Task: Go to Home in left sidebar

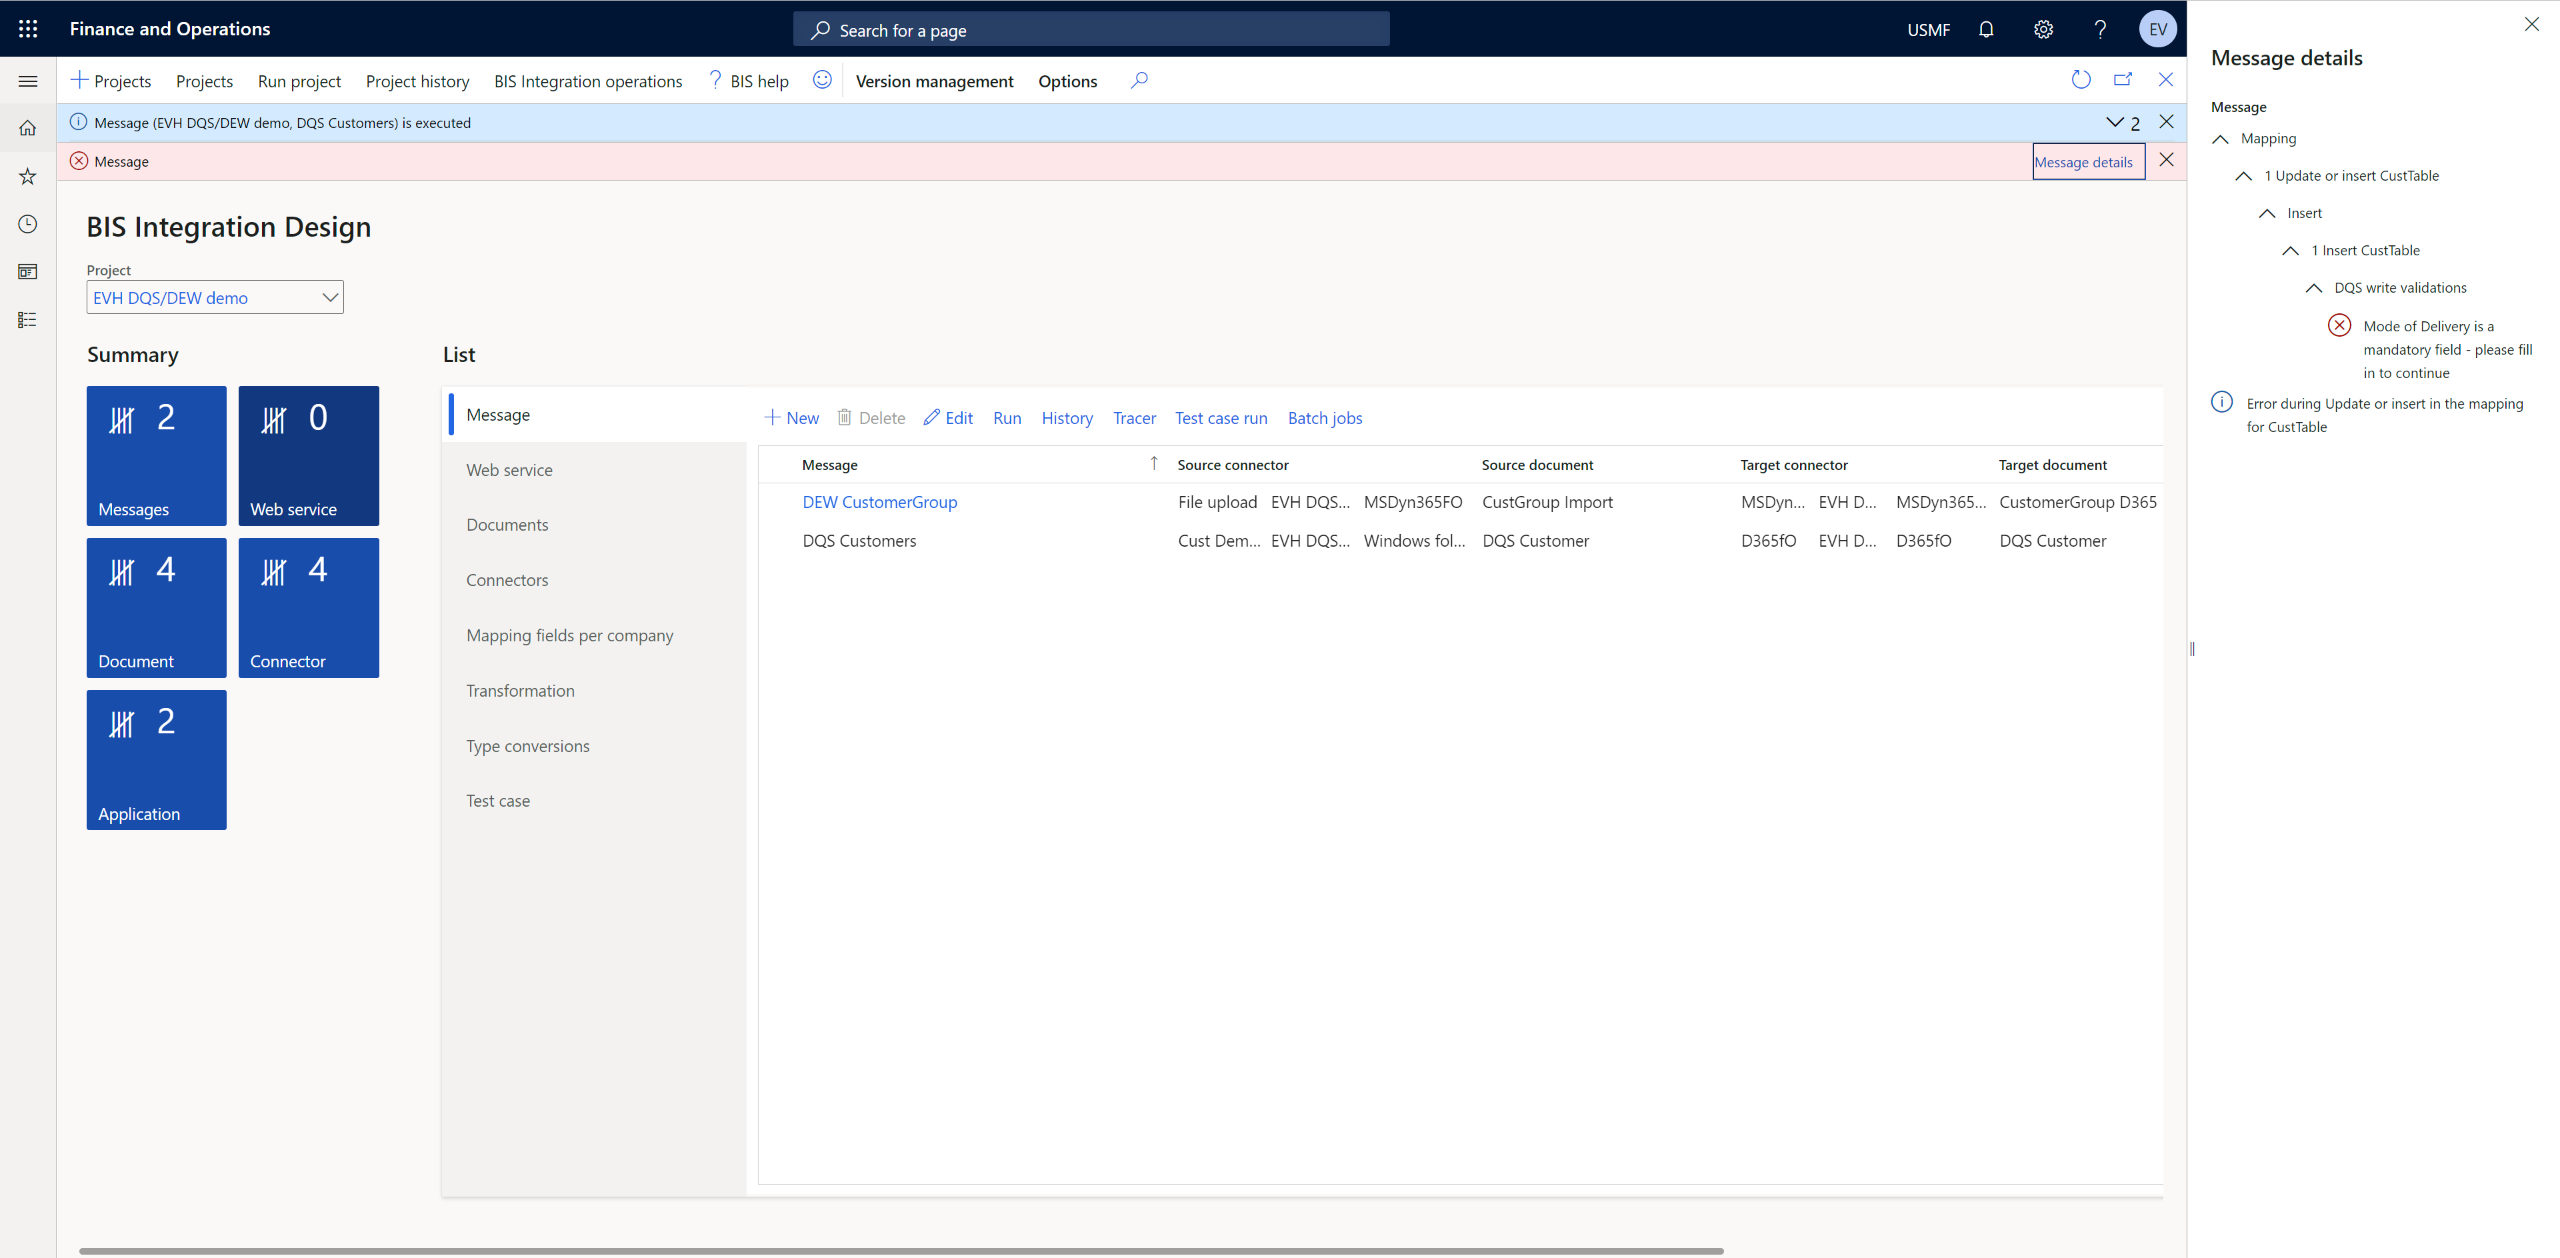Action: [28, 128]
